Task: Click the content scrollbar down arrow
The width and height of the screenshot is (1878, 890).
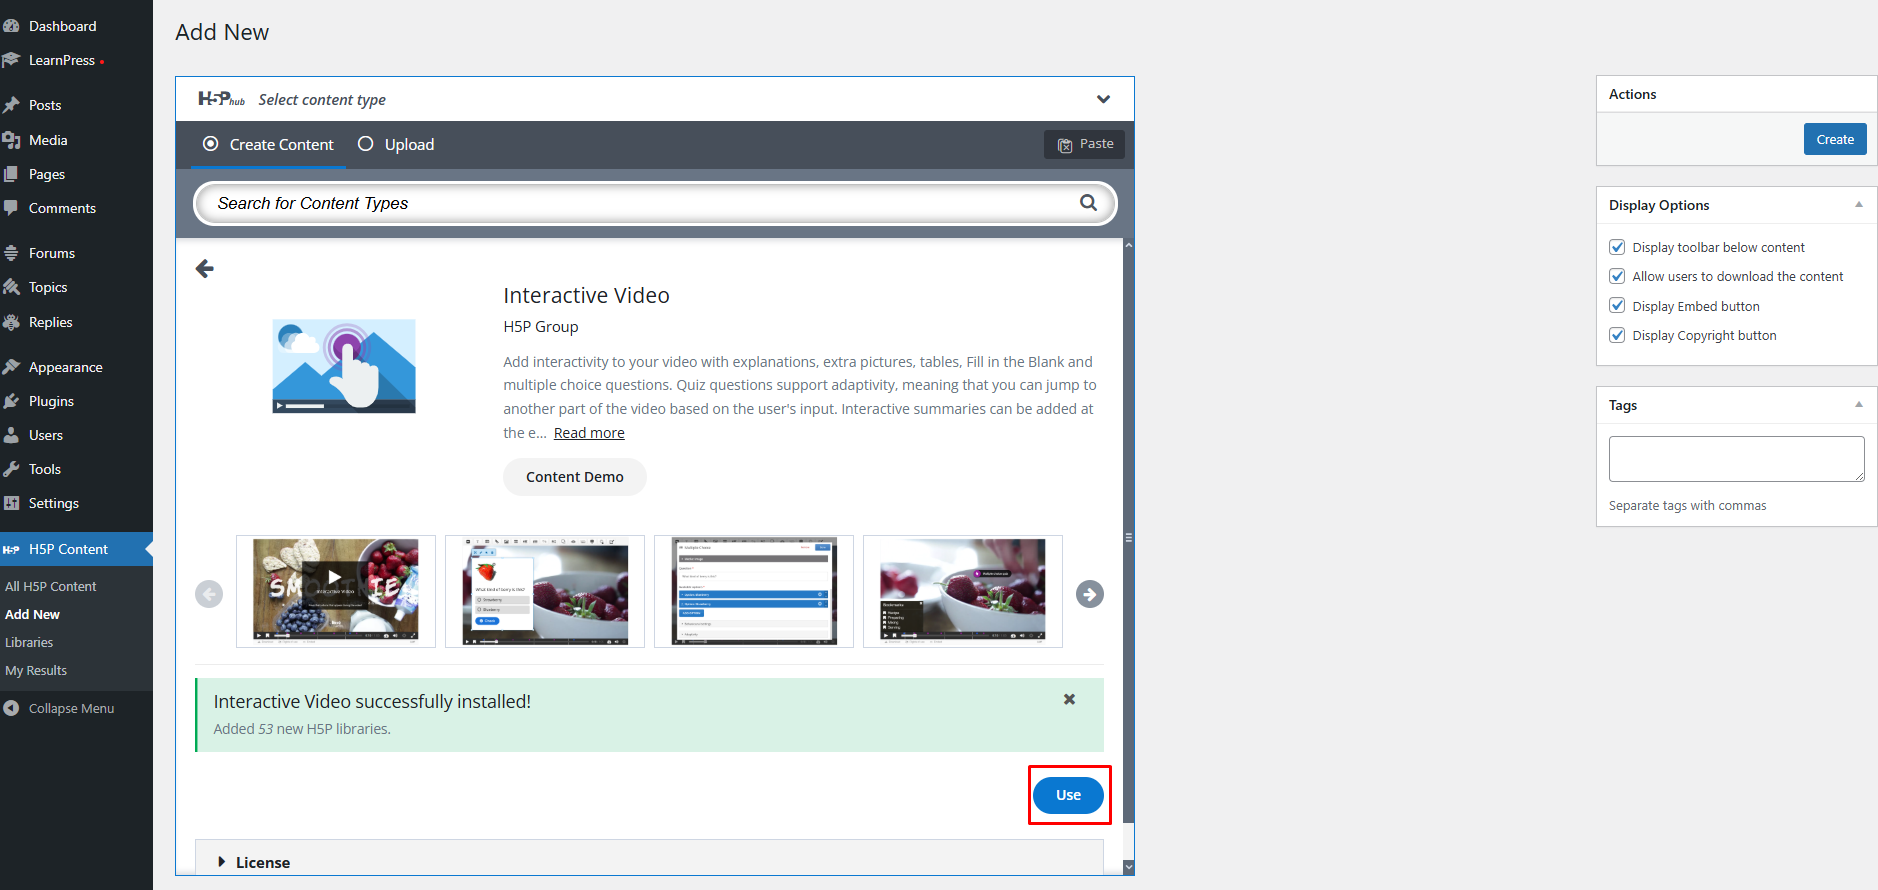Action: pyautogui.click(x=1129, y=868)
